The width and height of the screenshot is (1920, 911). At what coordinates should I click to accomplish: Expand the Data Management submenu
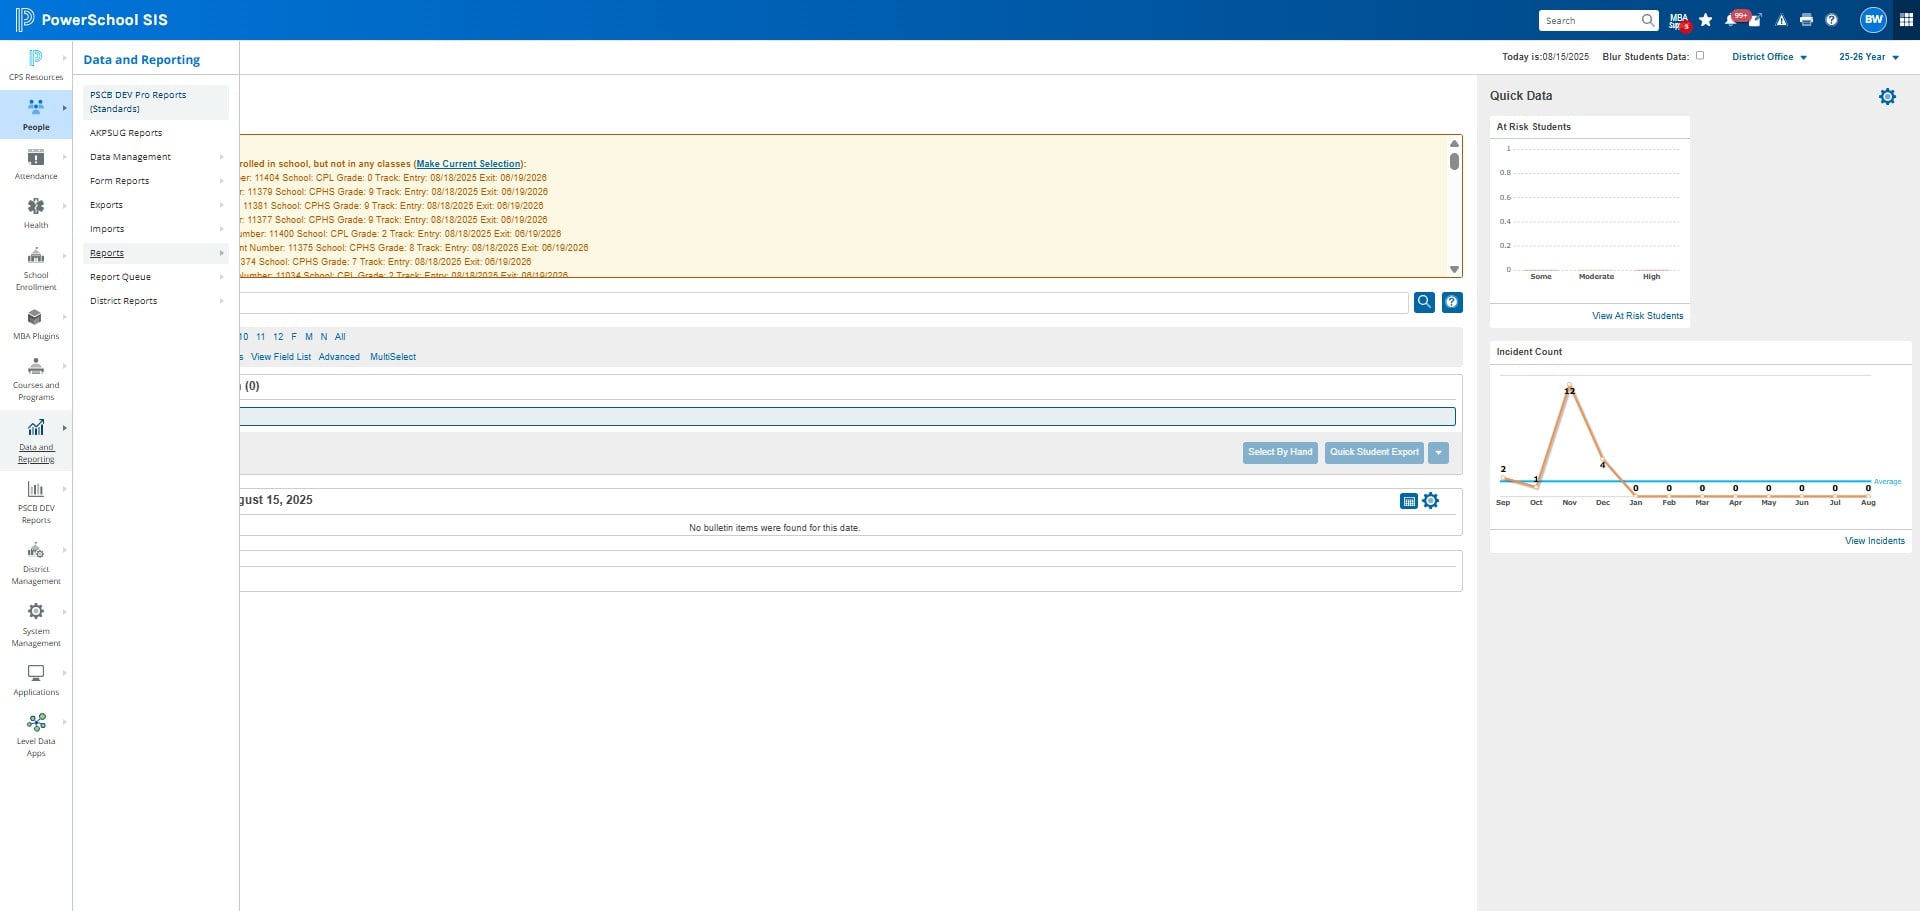[x=156, y=157]
